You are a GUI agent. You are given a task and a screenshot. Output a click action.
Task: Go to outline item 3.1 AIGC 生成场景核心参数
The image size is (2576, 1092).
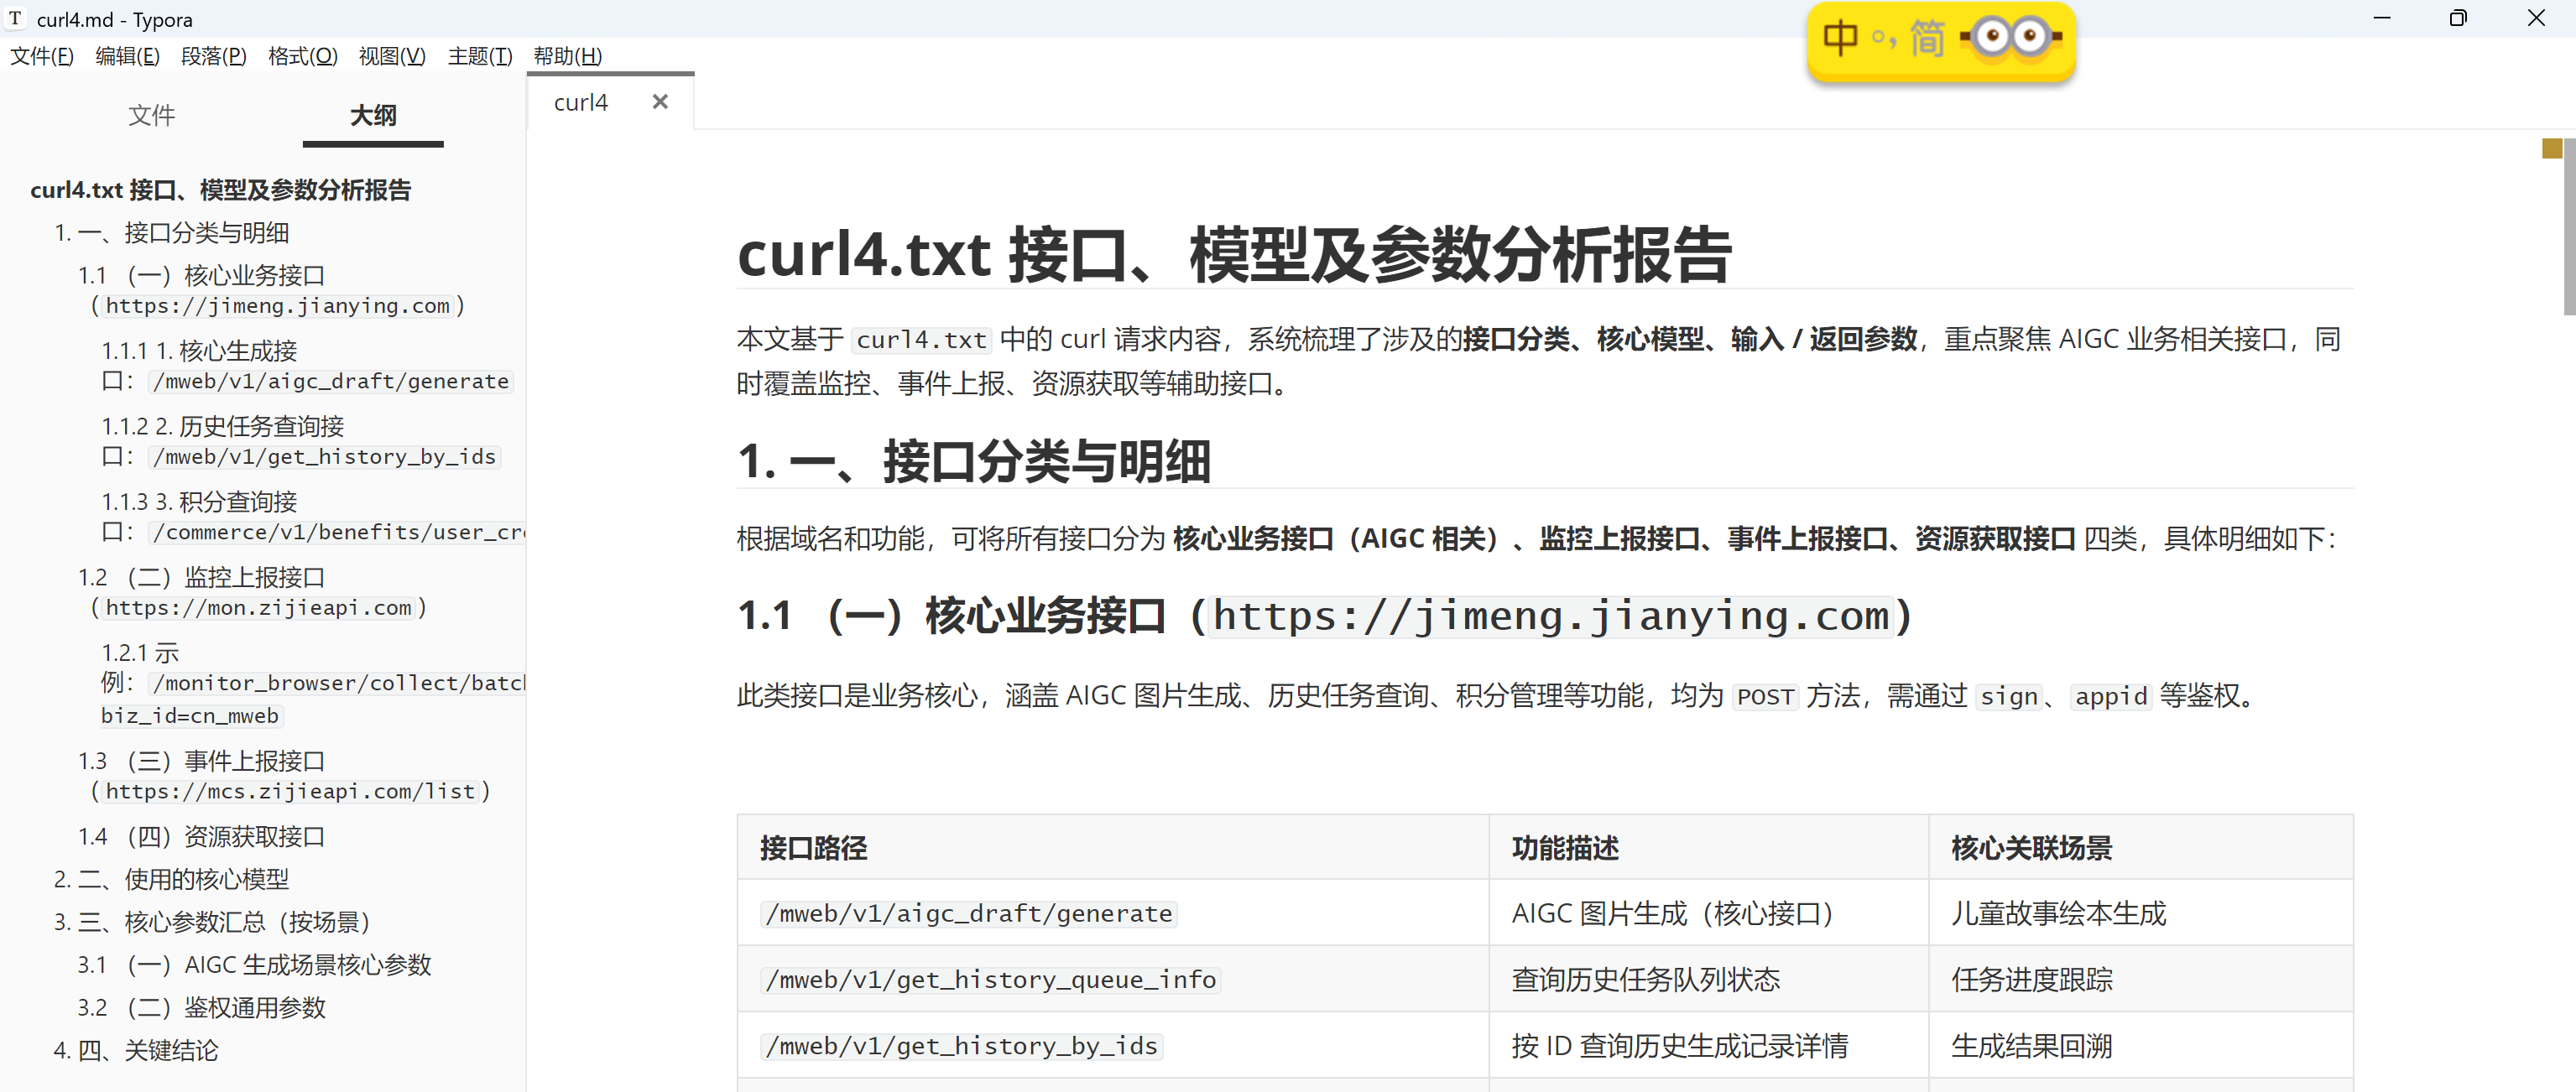point(255,965)
